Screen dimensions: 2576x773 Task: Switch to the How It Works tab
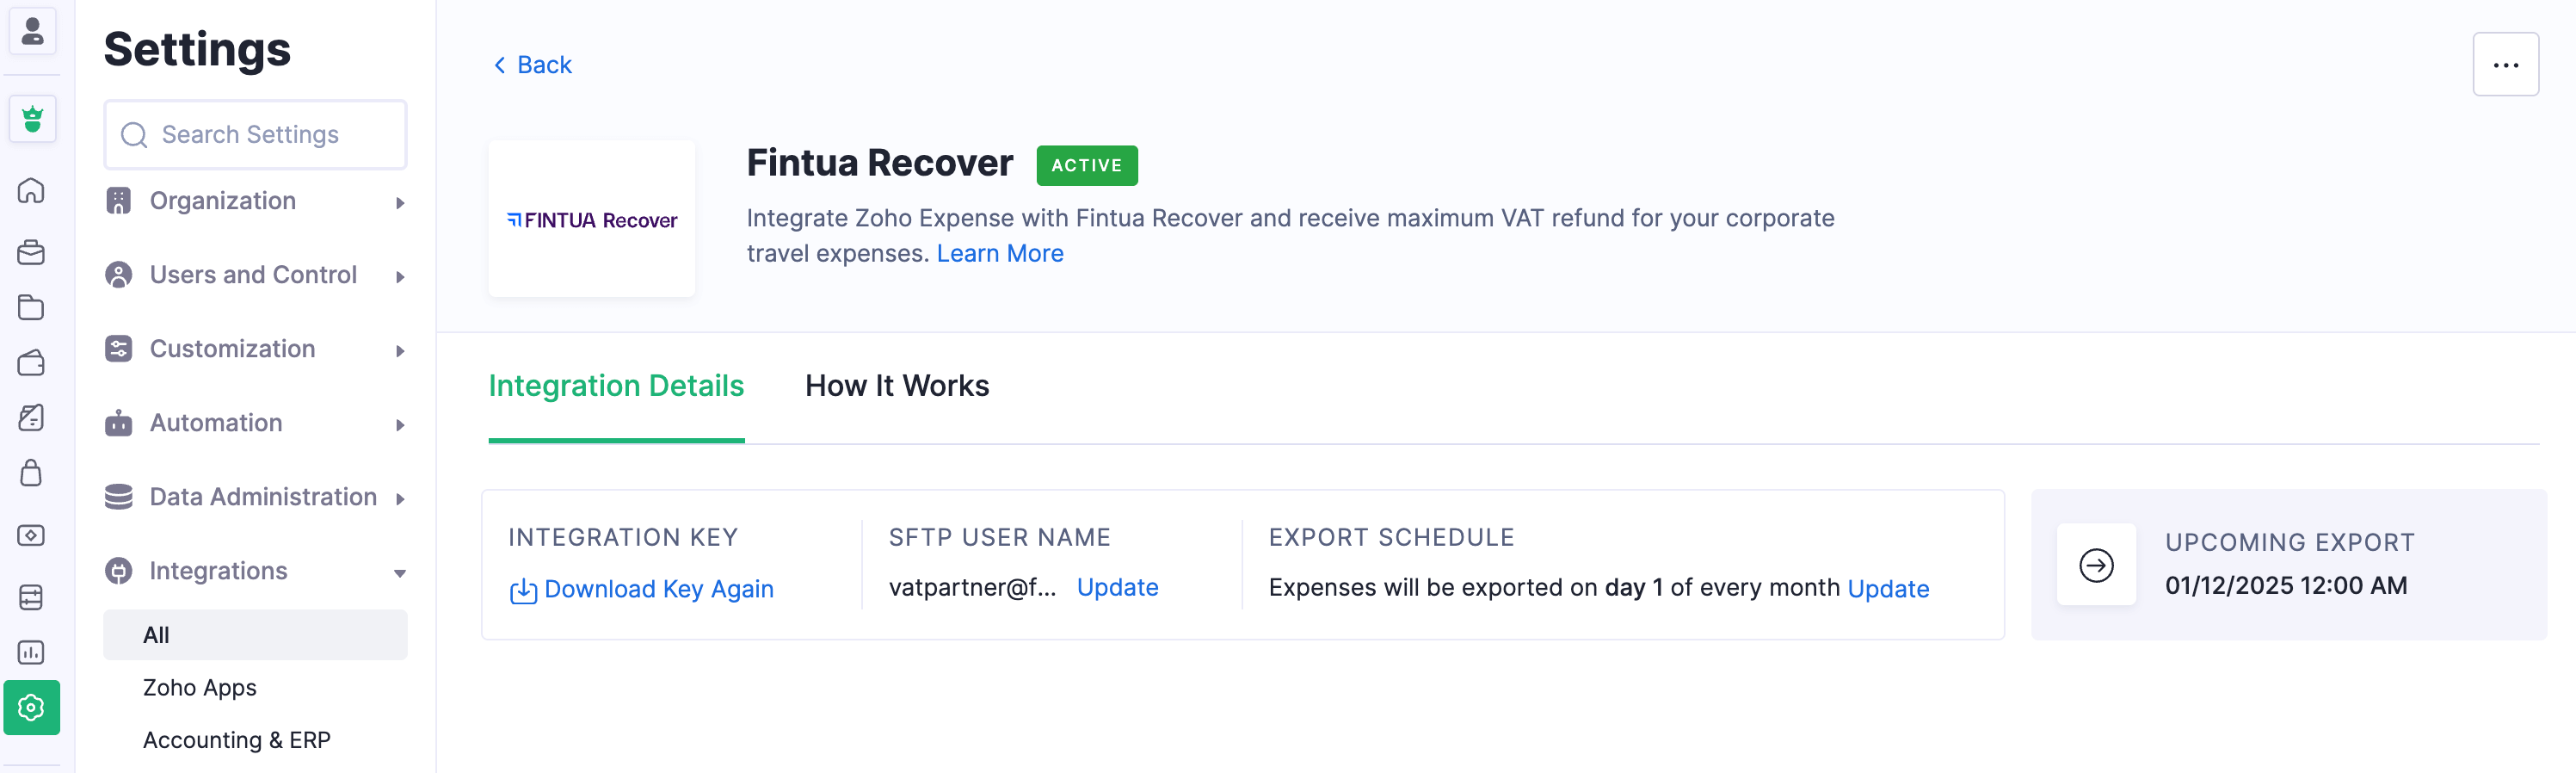(896, 386)
